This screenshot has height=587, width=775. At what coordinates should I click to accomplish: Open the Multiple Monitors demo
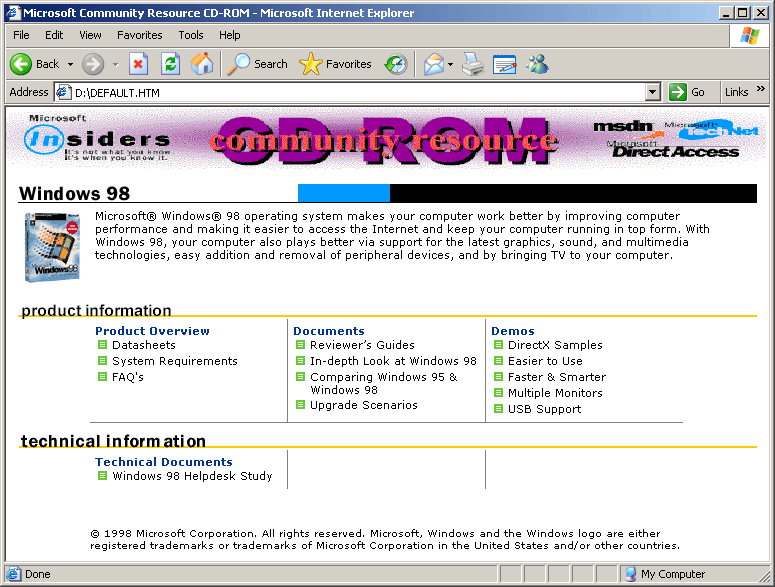[x=556, y=393]
